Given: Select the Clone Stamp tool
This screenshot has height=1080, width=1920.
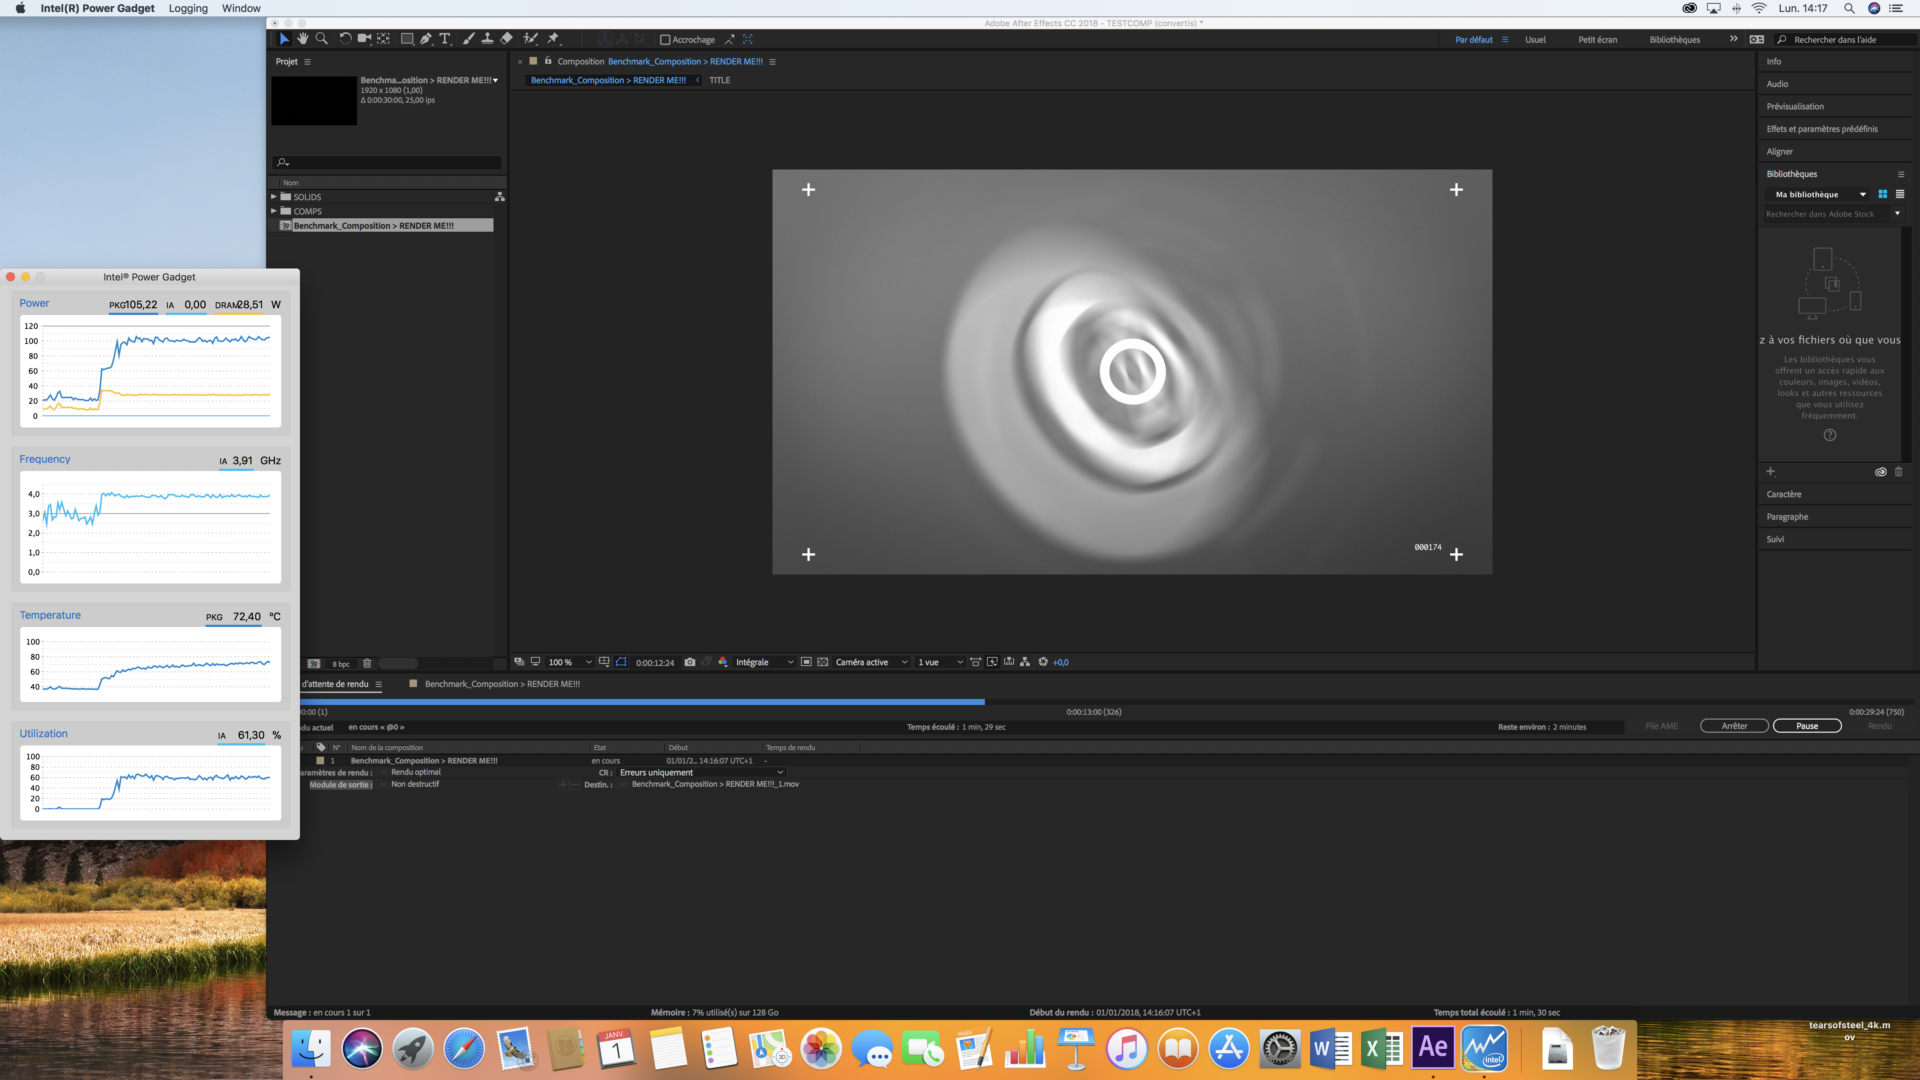Looking at the screenshot, I should (487, 39).
